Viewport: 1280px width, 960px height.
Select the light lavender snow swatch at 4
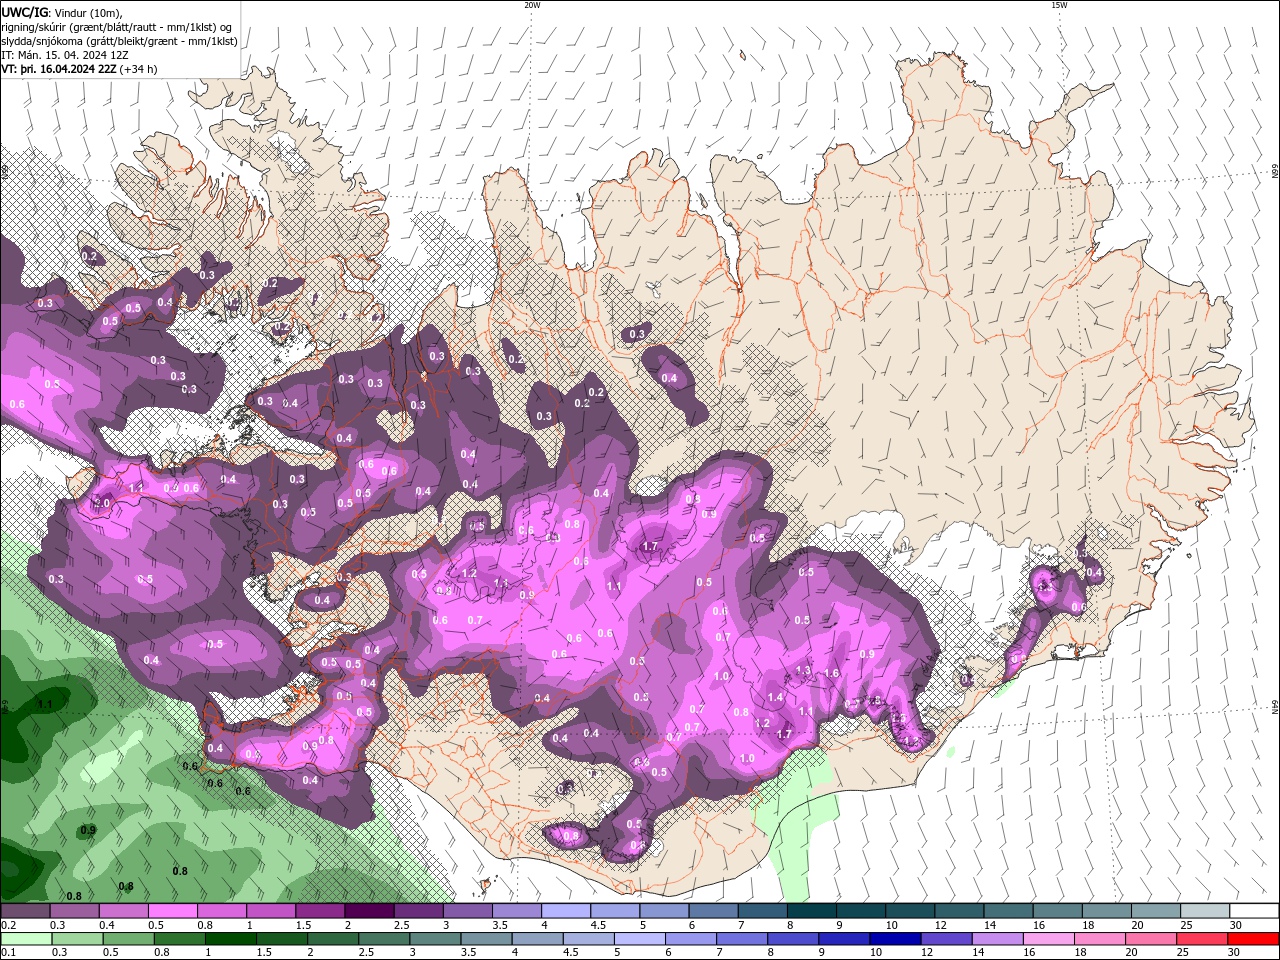pos(565,911)
